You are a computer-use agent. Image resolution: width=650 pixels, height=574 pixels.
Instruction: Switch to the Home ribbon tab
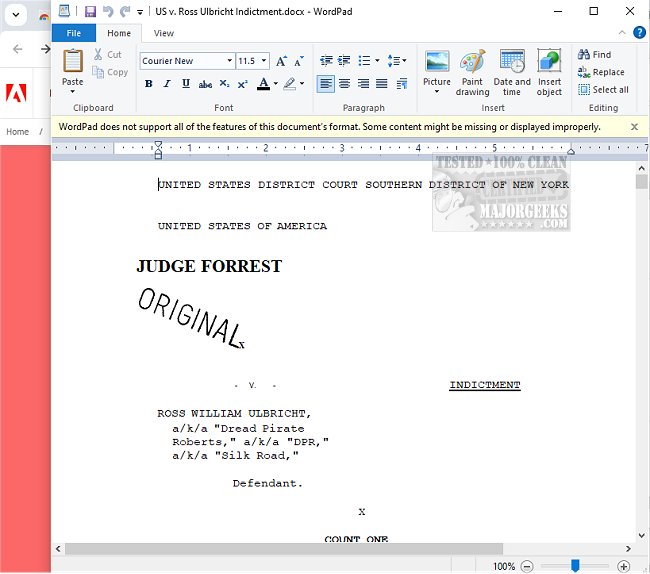coord(119,33)
